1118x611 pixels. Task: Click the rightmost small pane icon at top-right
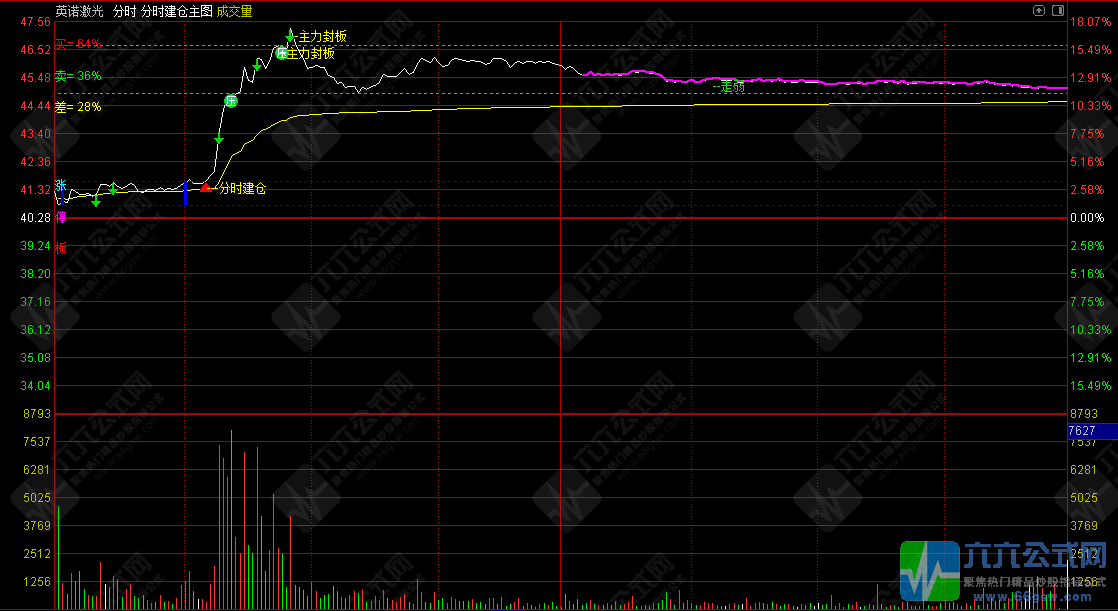tap(1056, 10)
